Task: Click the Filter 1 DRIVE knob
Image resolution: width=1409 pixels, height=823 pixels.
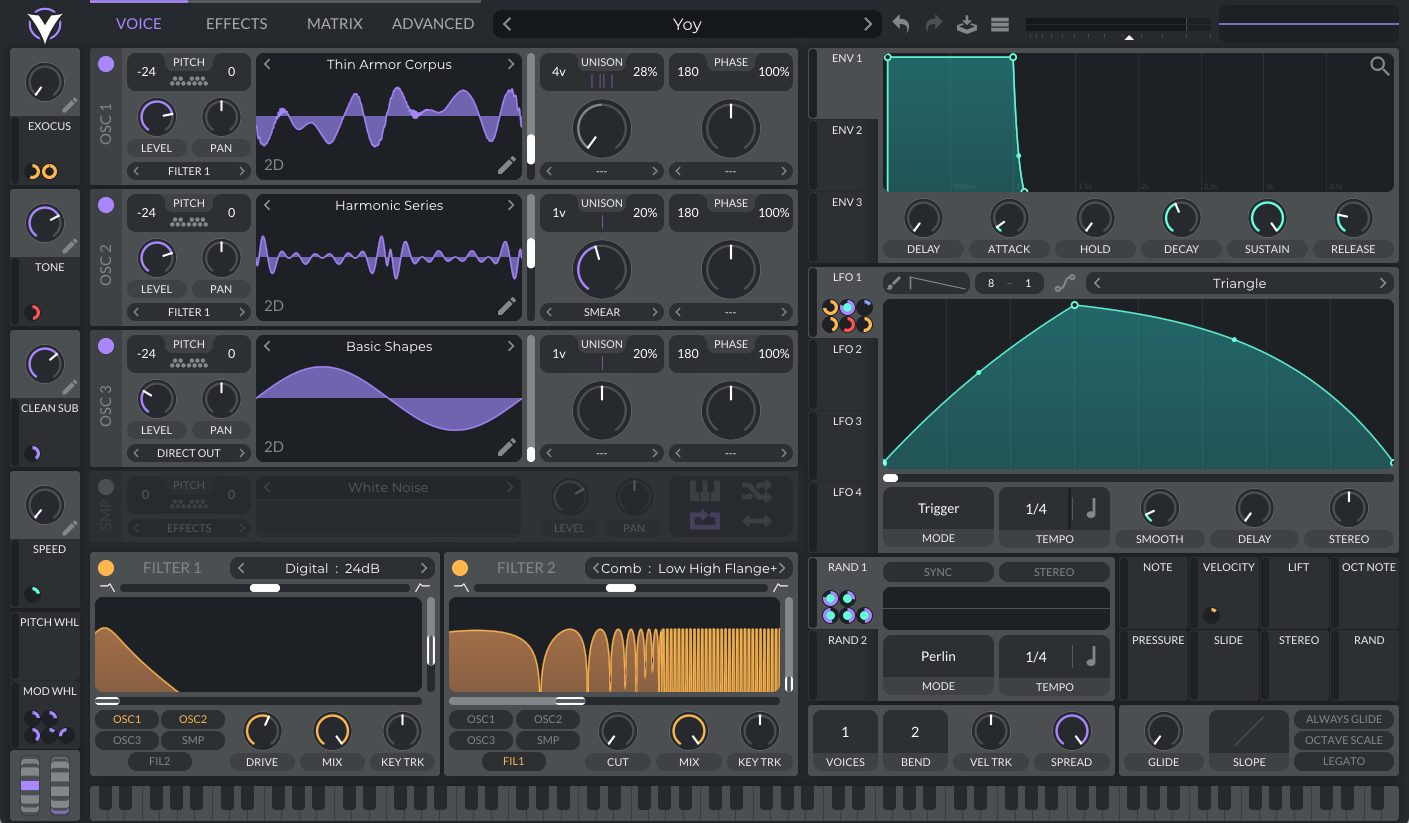Action: click(261, 731)
